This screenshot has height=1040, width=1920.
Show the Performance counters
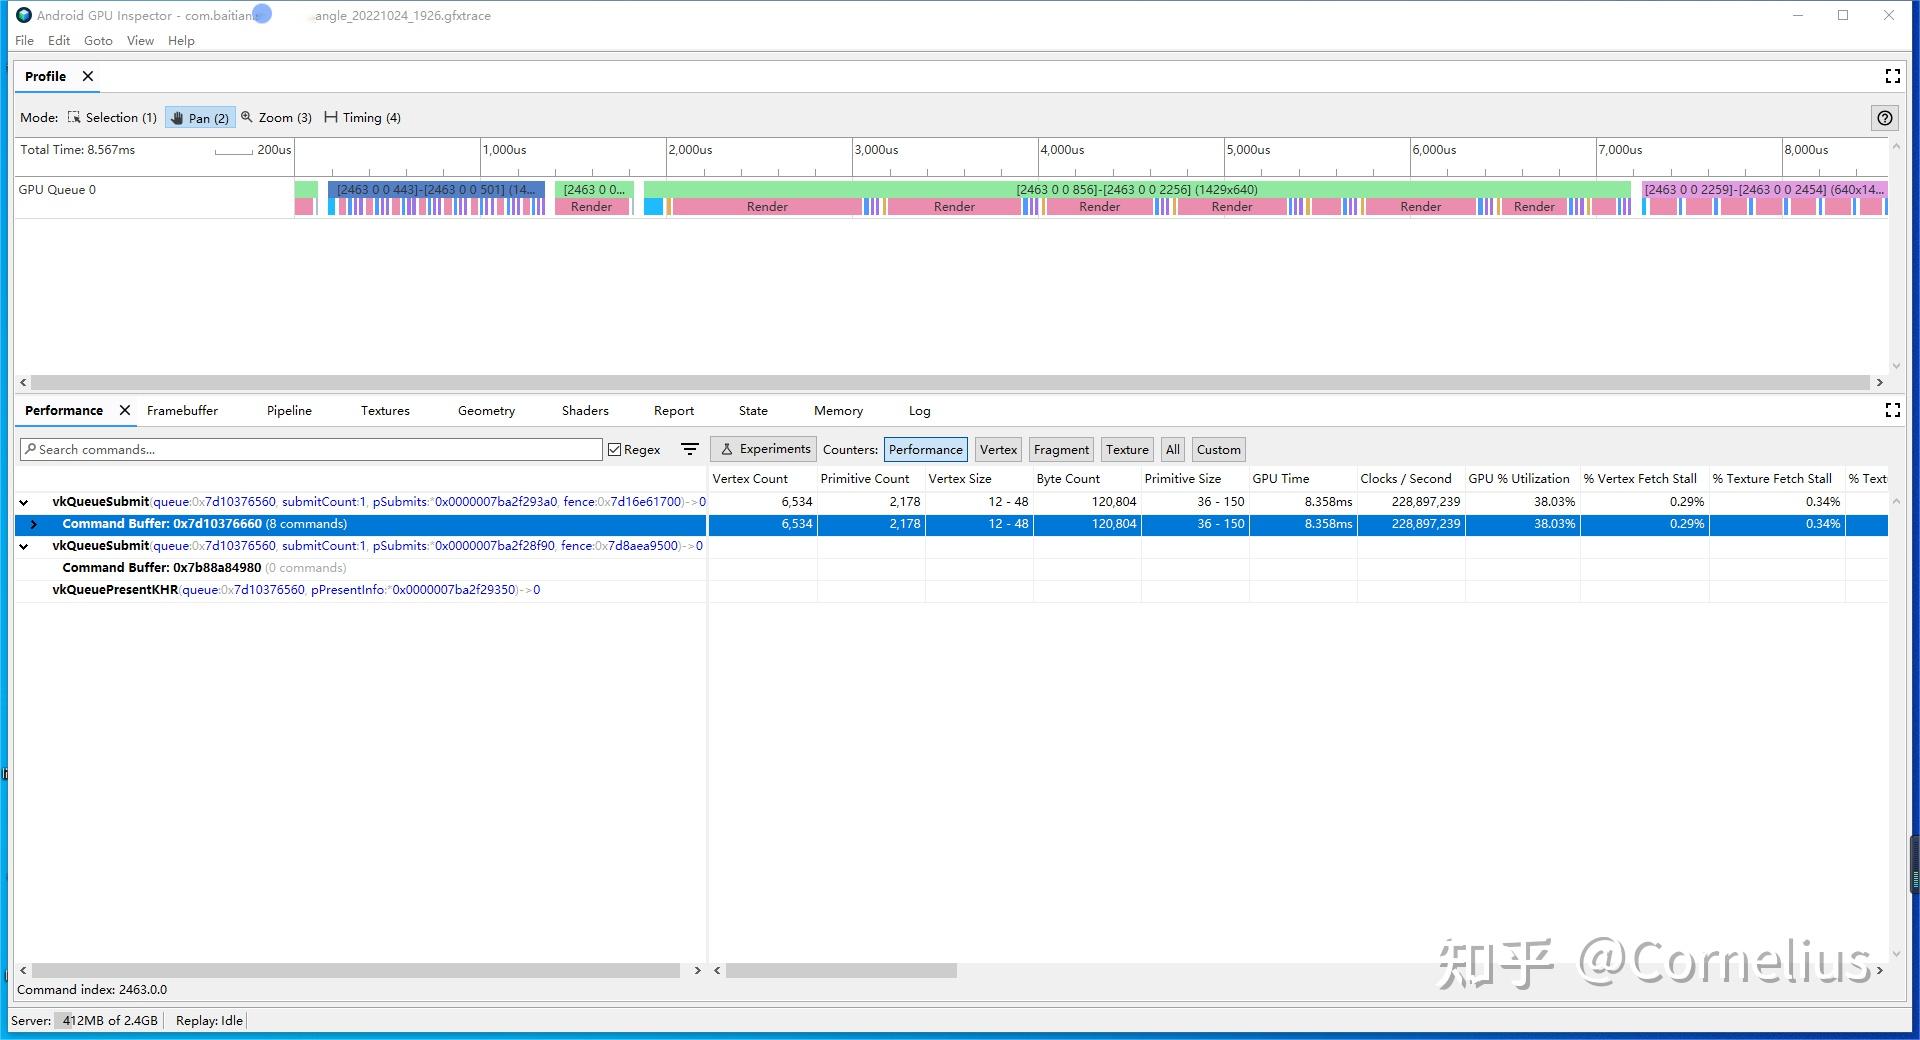click(925, 449)
